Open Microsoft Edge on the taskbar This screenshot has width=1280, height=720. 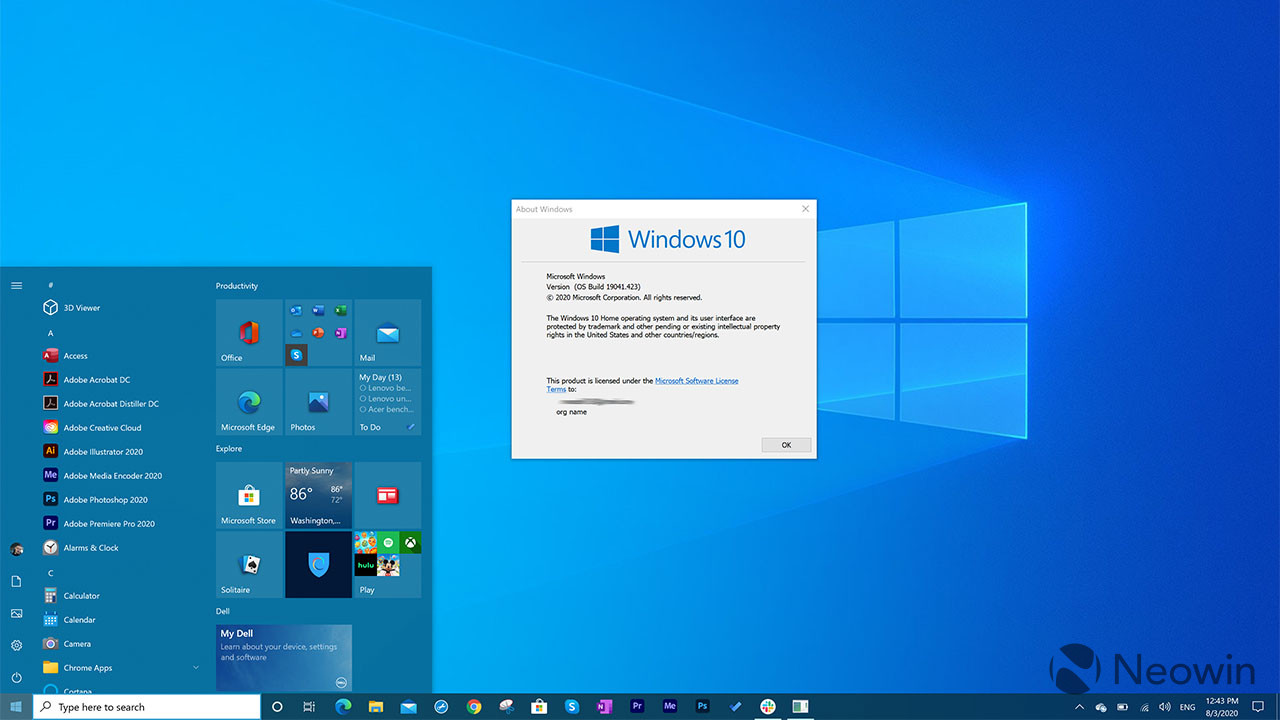(x=343, y=707)
